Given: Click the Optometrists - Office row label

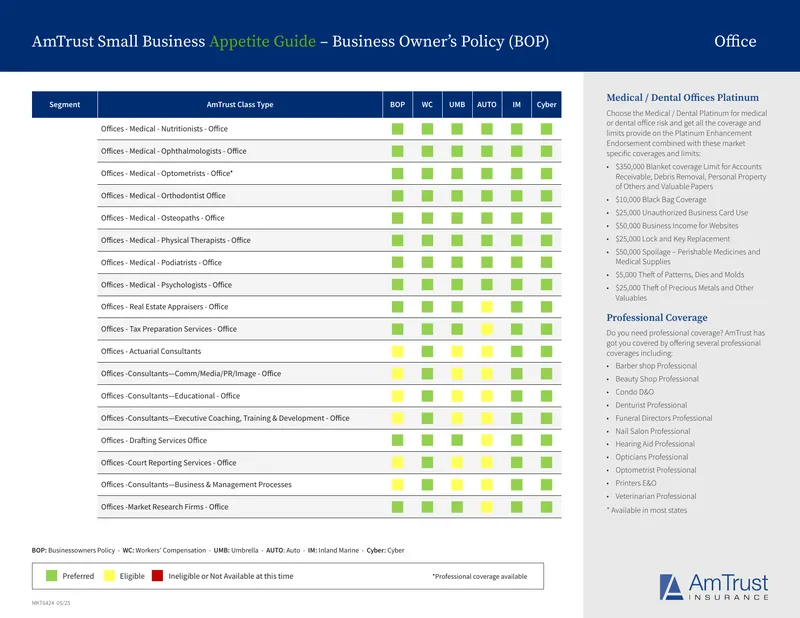Looking at the screenshot, I should pos(167,173).
